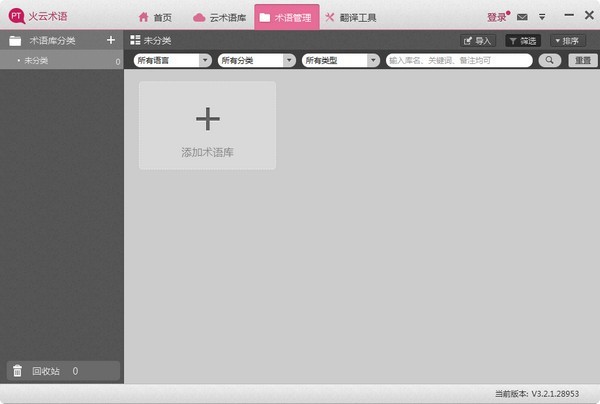600x404 pixels.
Task: Toggle the 筛选 filter button
Action: [523, 41]
